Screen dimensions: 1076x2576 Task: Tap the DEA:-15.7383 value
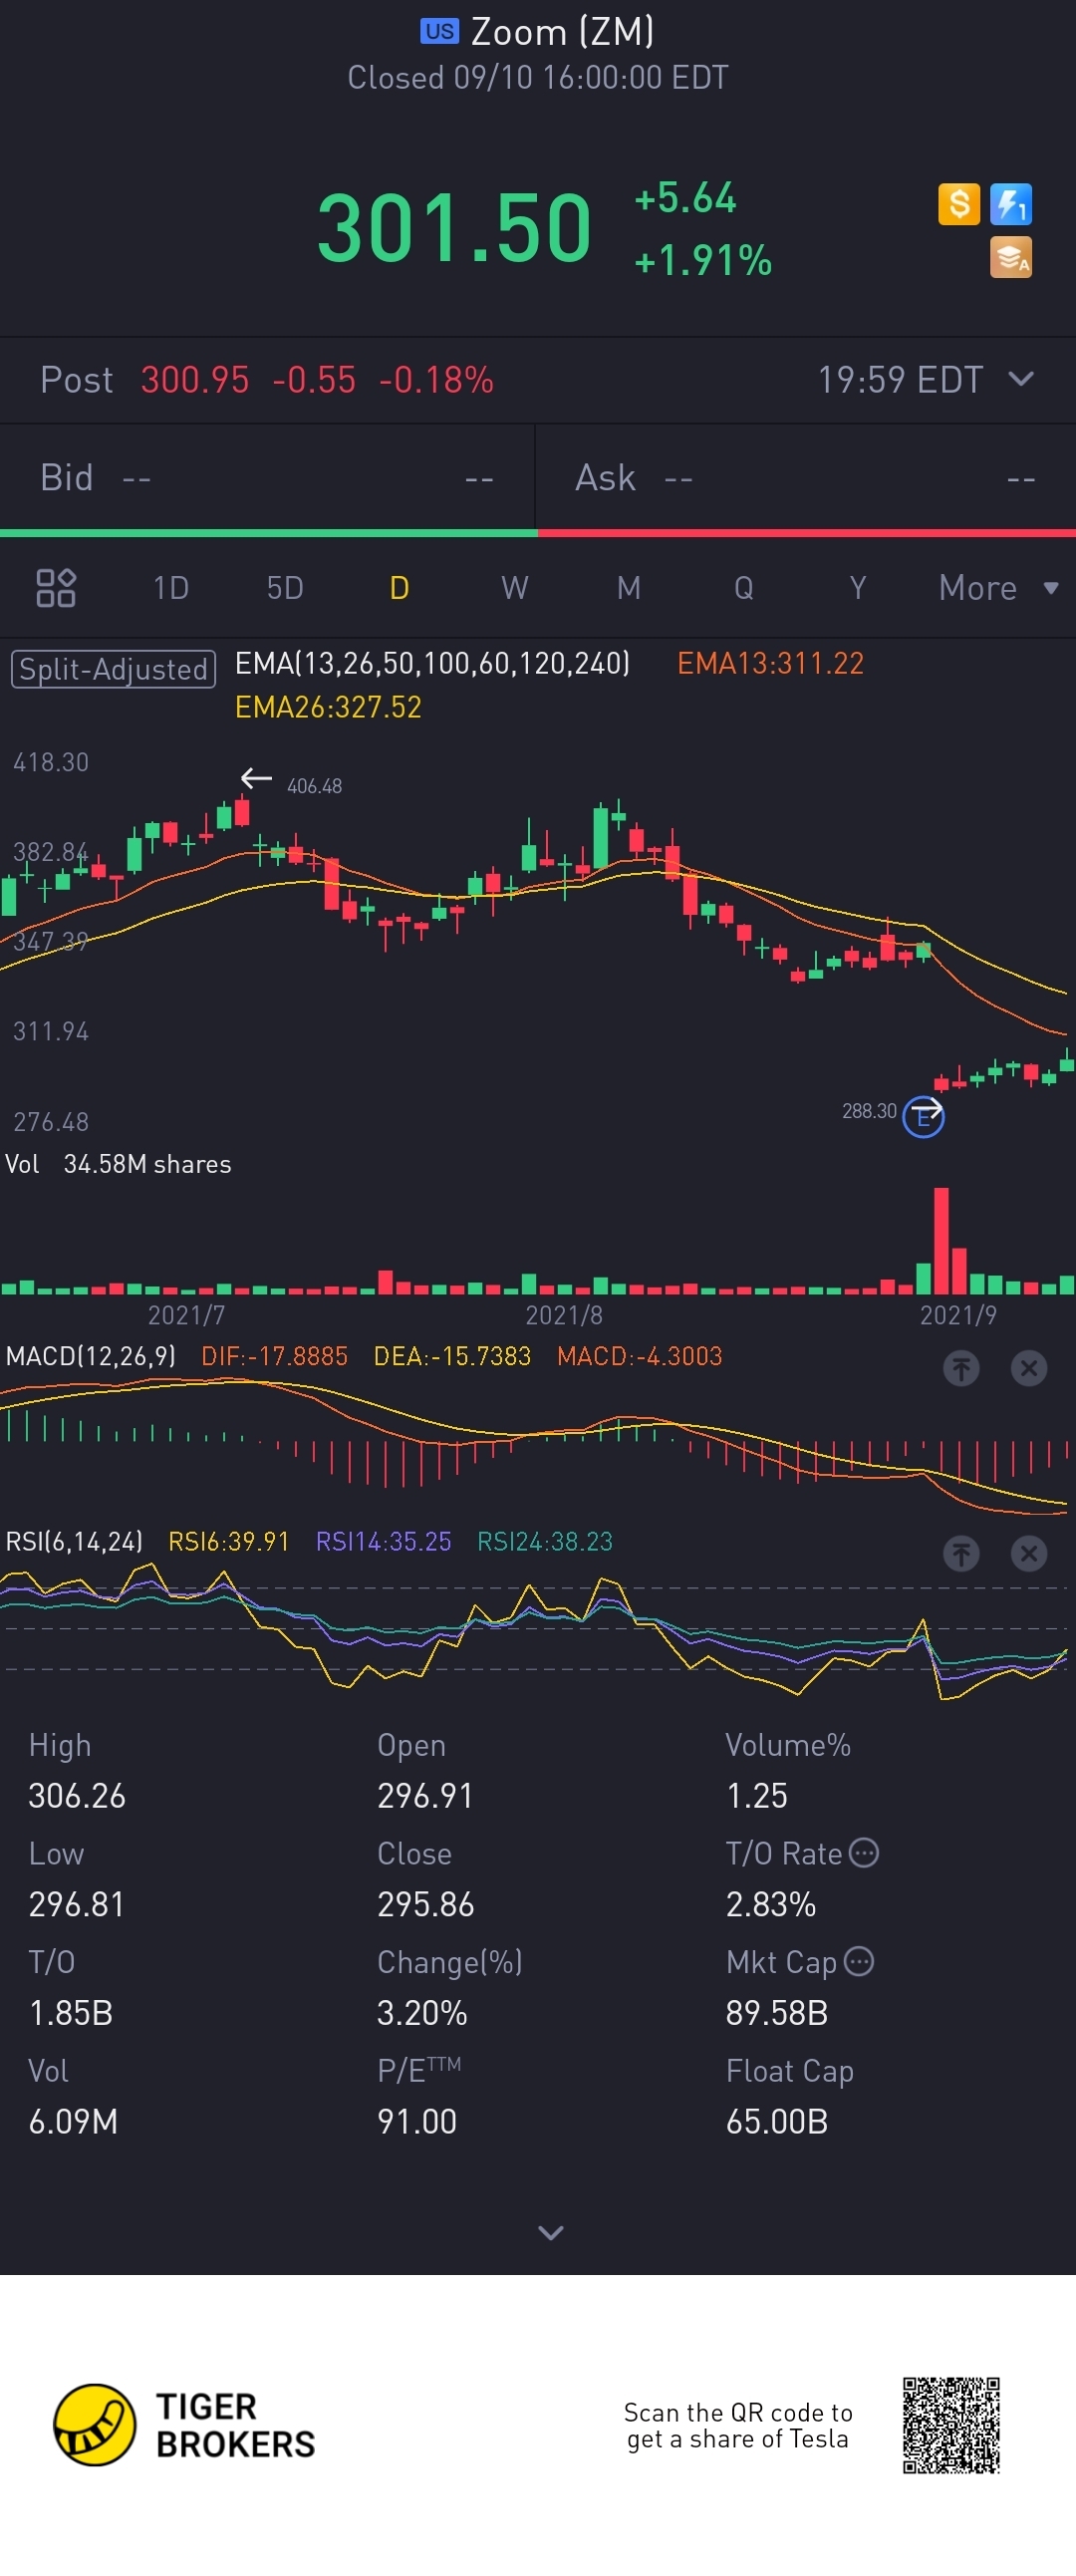452,1356
